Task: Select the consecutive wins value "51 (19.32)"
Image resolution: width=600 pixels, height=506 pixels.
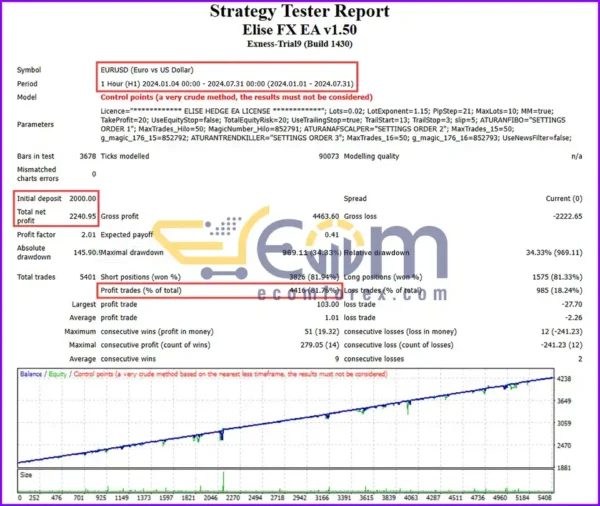Action: click(322, 332)
